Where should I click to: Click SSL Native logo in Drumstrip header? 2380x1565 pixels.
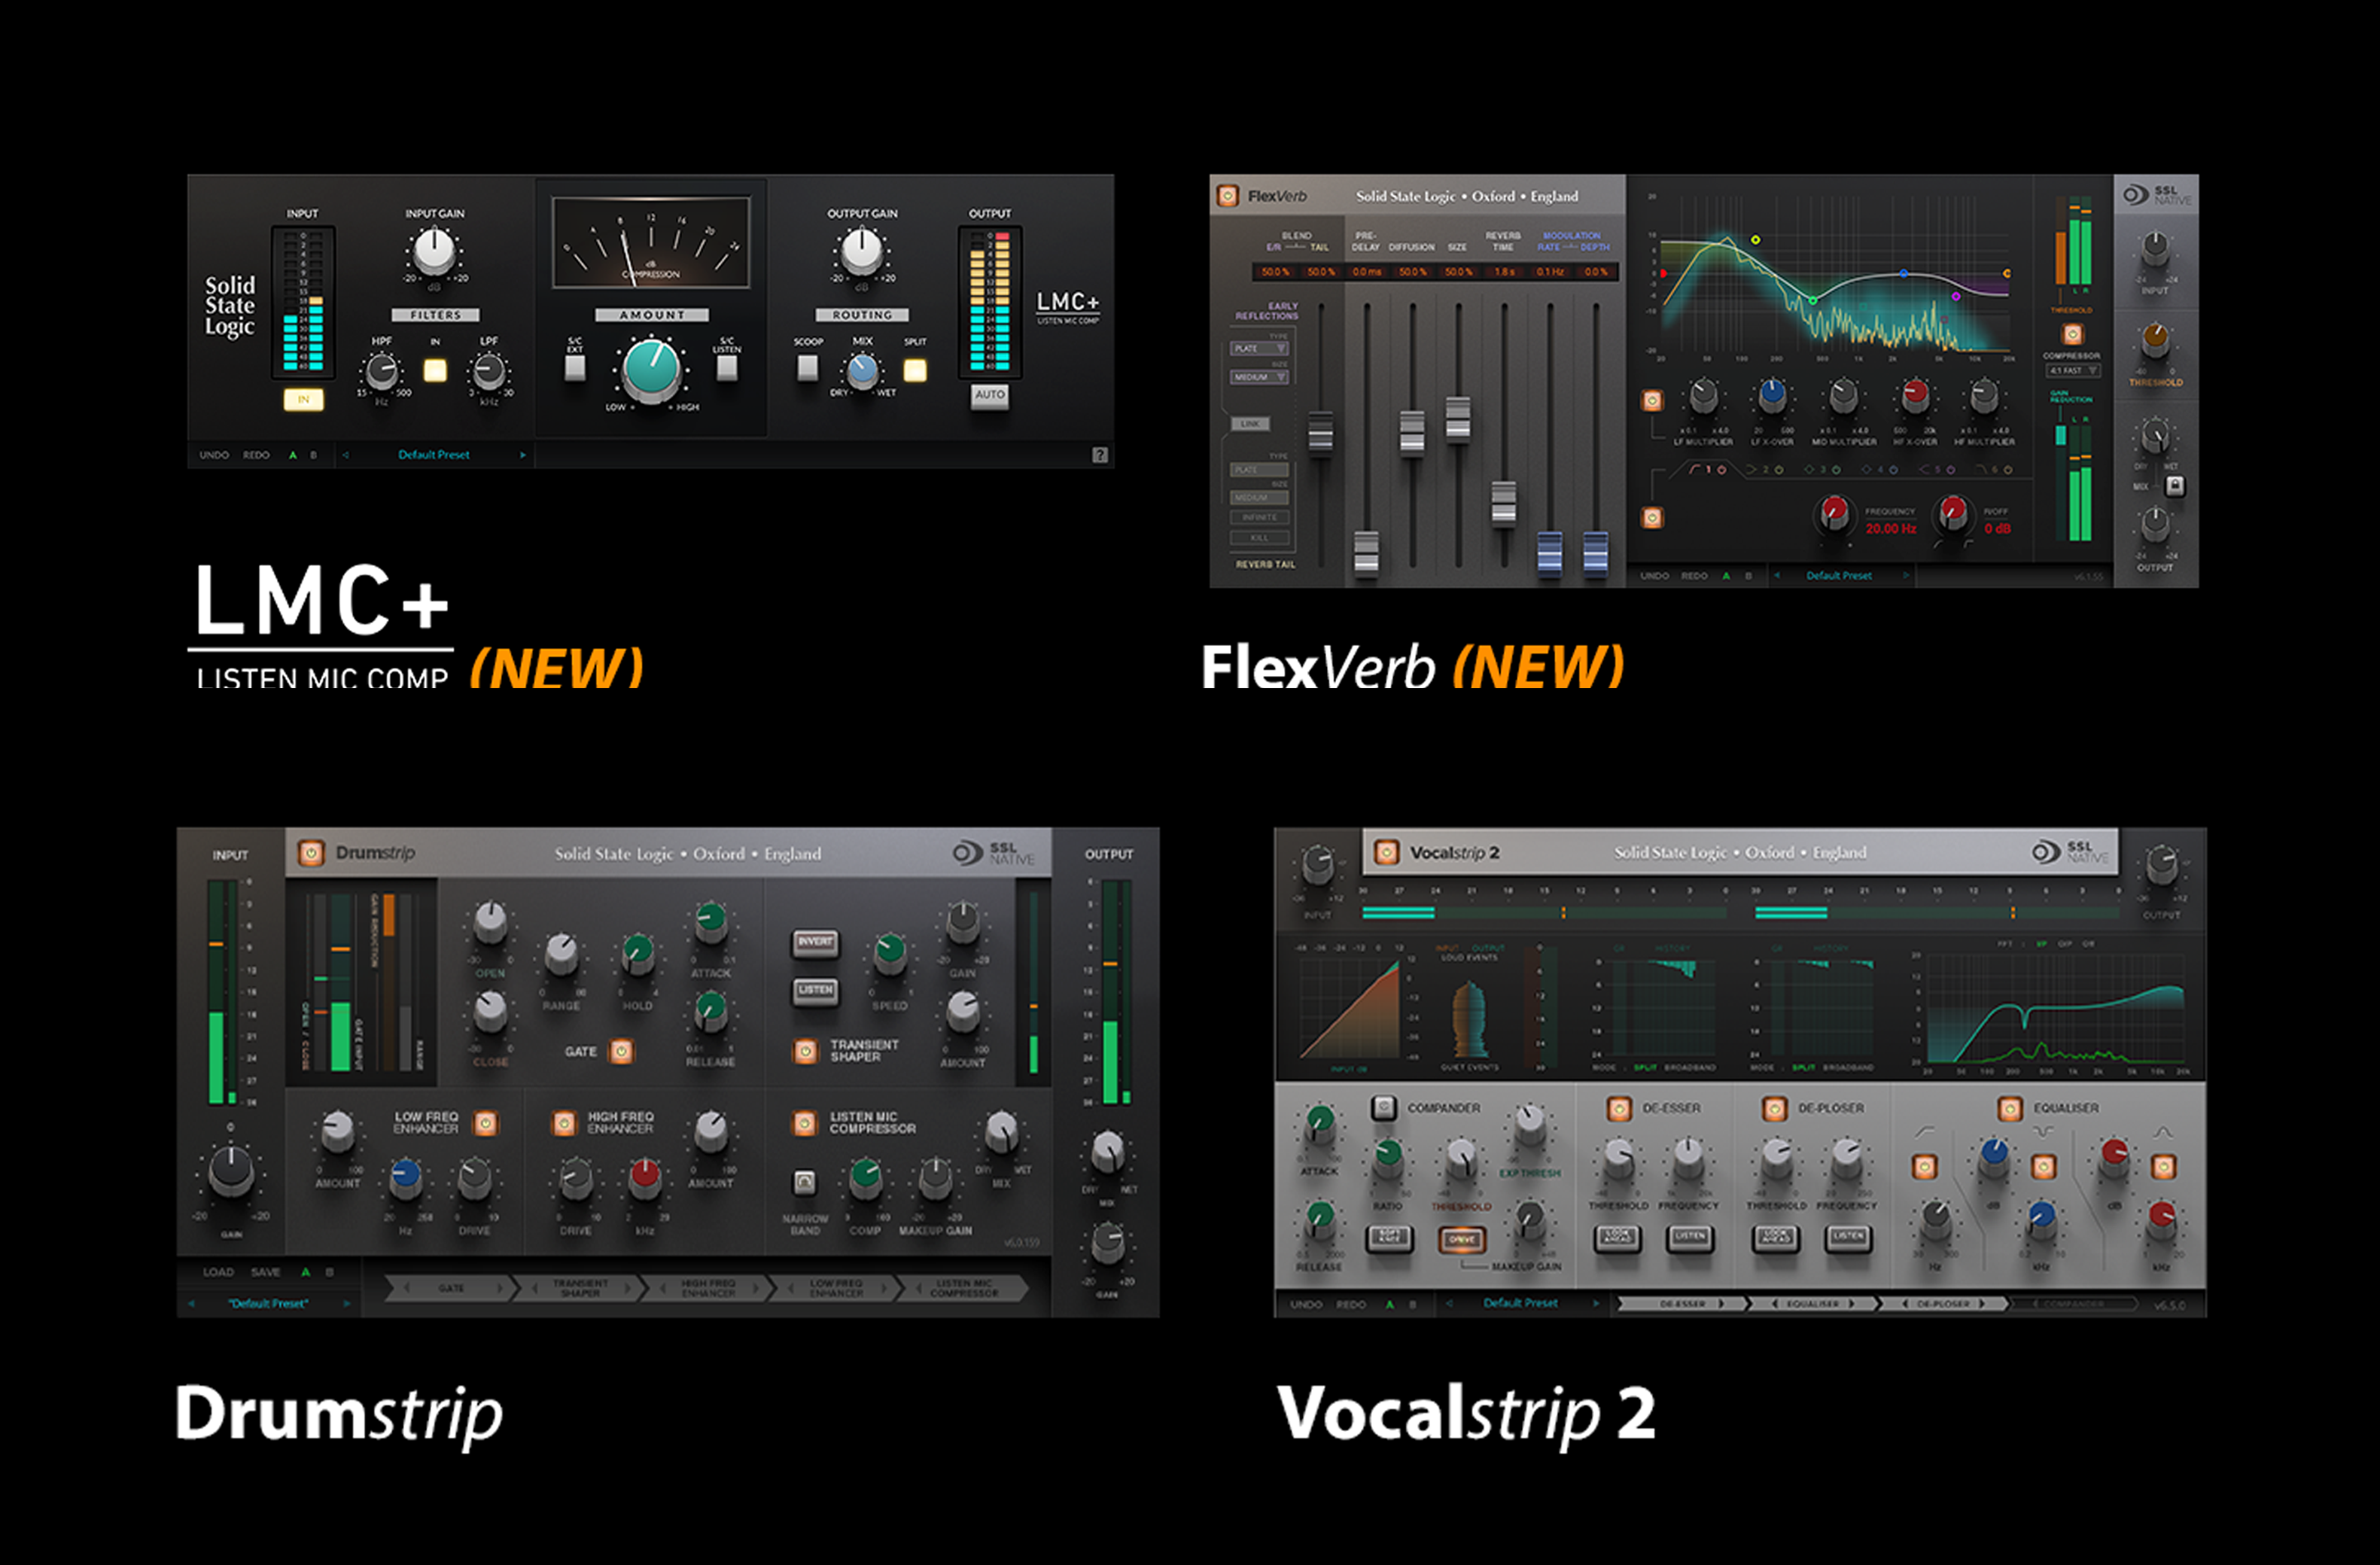click(x=994, y=853)
